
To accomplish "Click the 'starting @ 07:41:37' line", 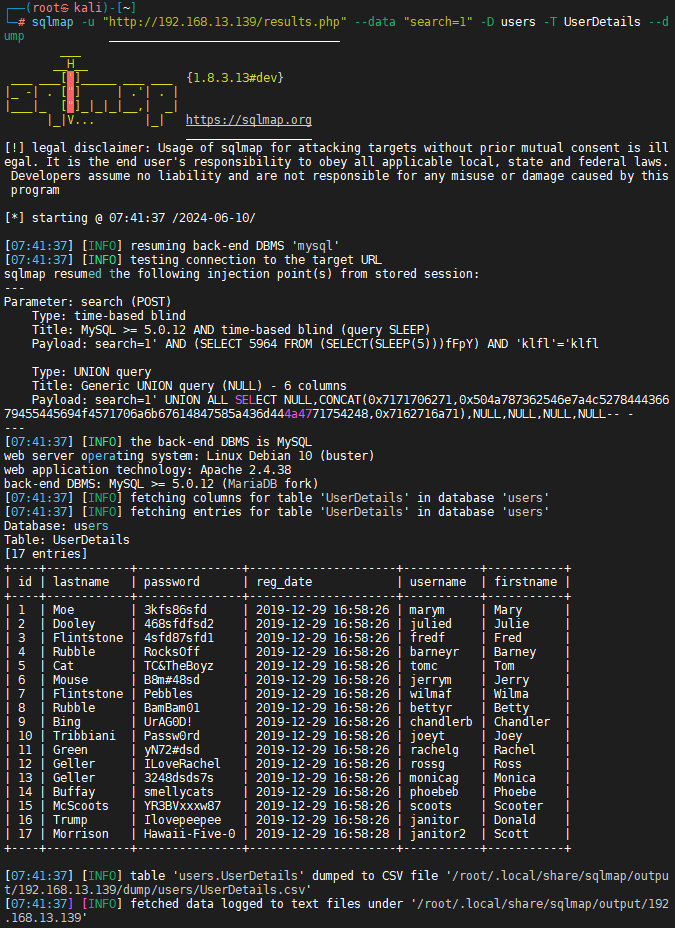I will click(x=130, y=218).
